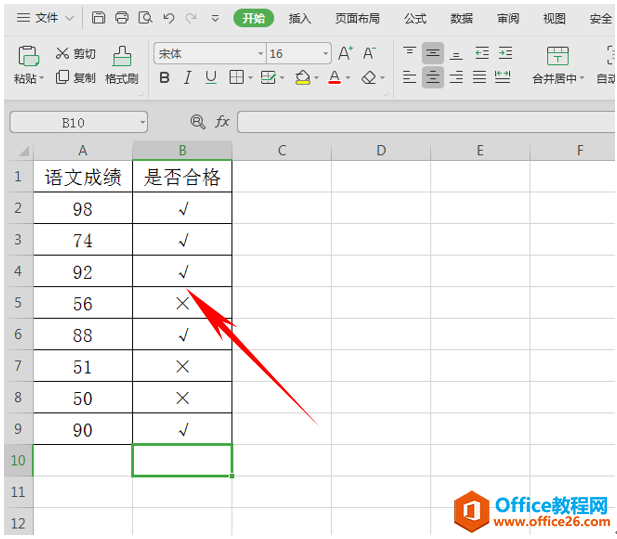
Task: Align text right
Action: coord(456,77)
